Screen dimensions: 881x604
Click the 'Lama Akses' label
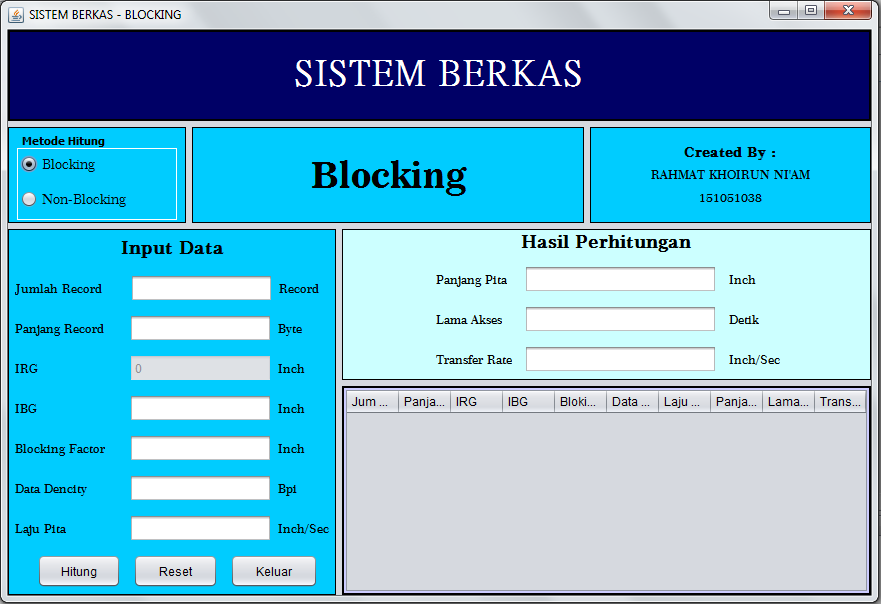[469, 320]
